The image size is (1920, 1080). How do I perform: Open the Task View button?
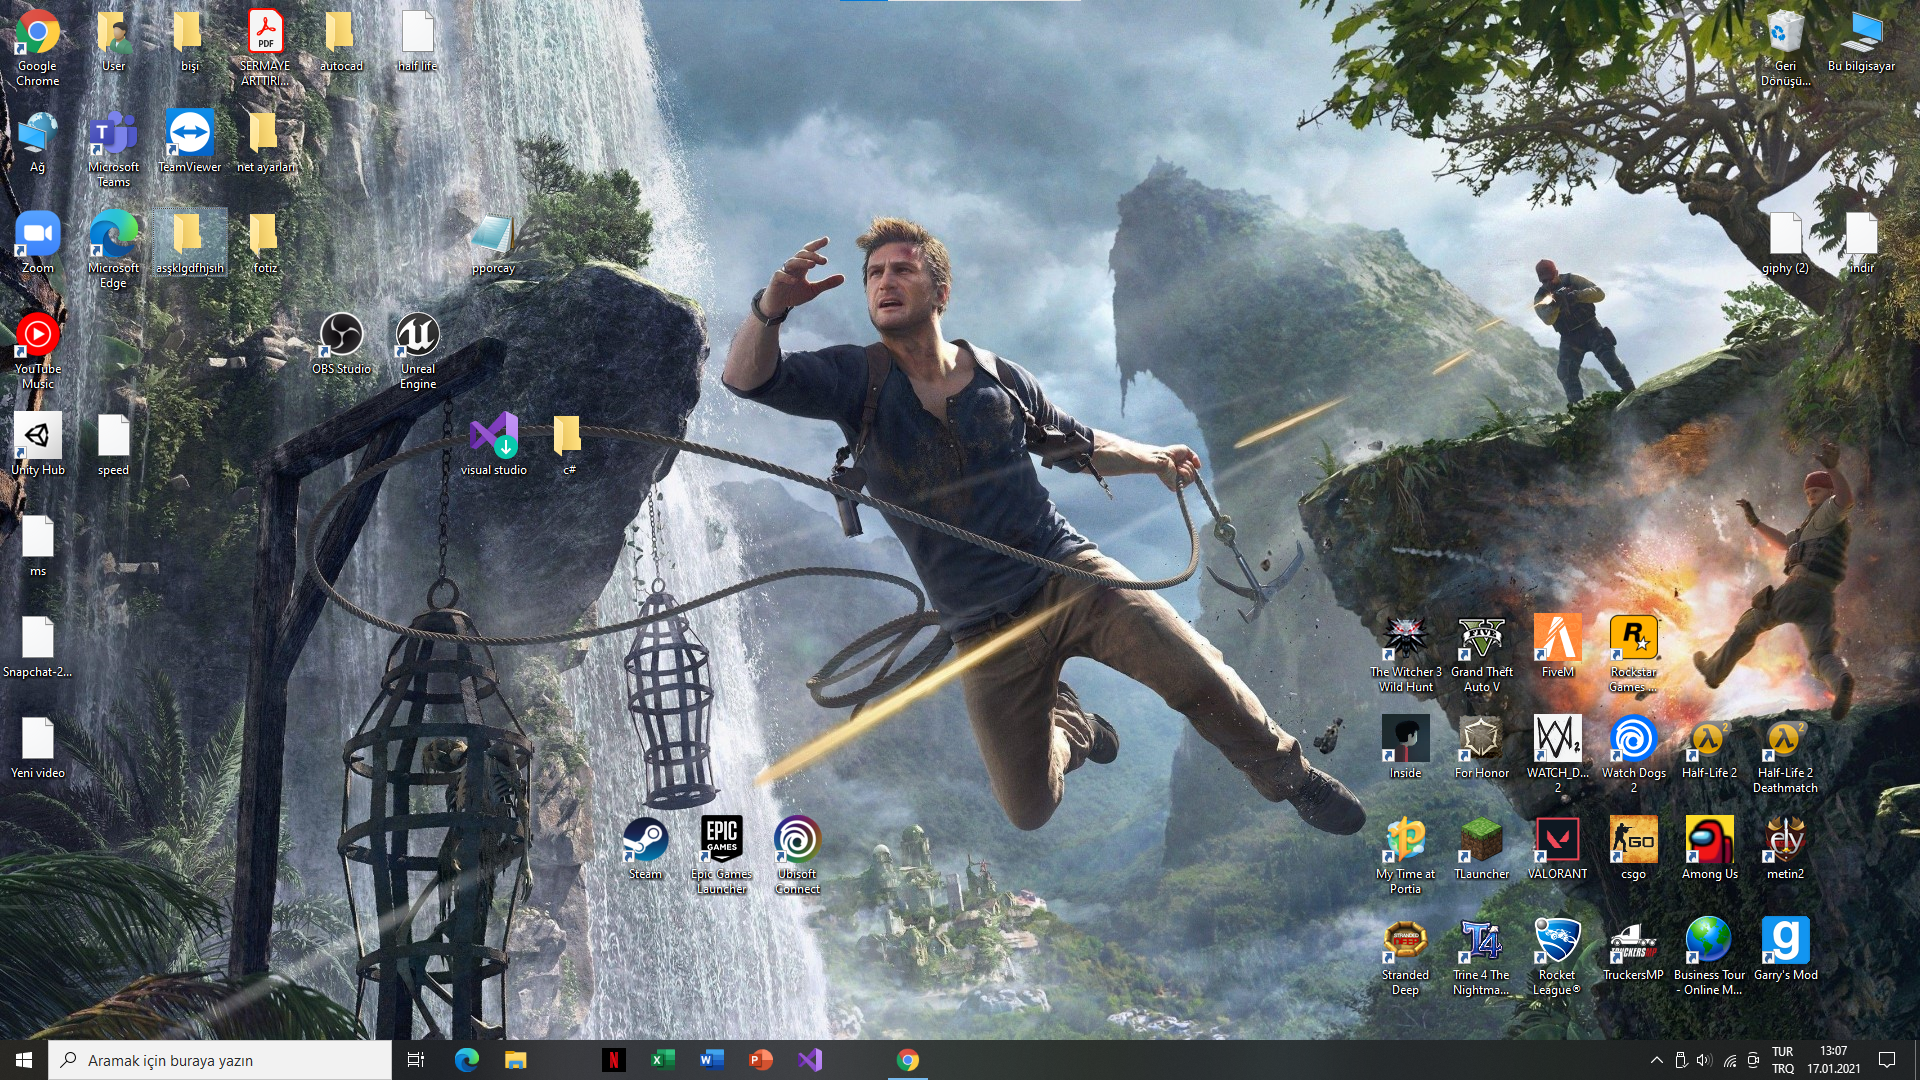click(x=416, y=1060)
